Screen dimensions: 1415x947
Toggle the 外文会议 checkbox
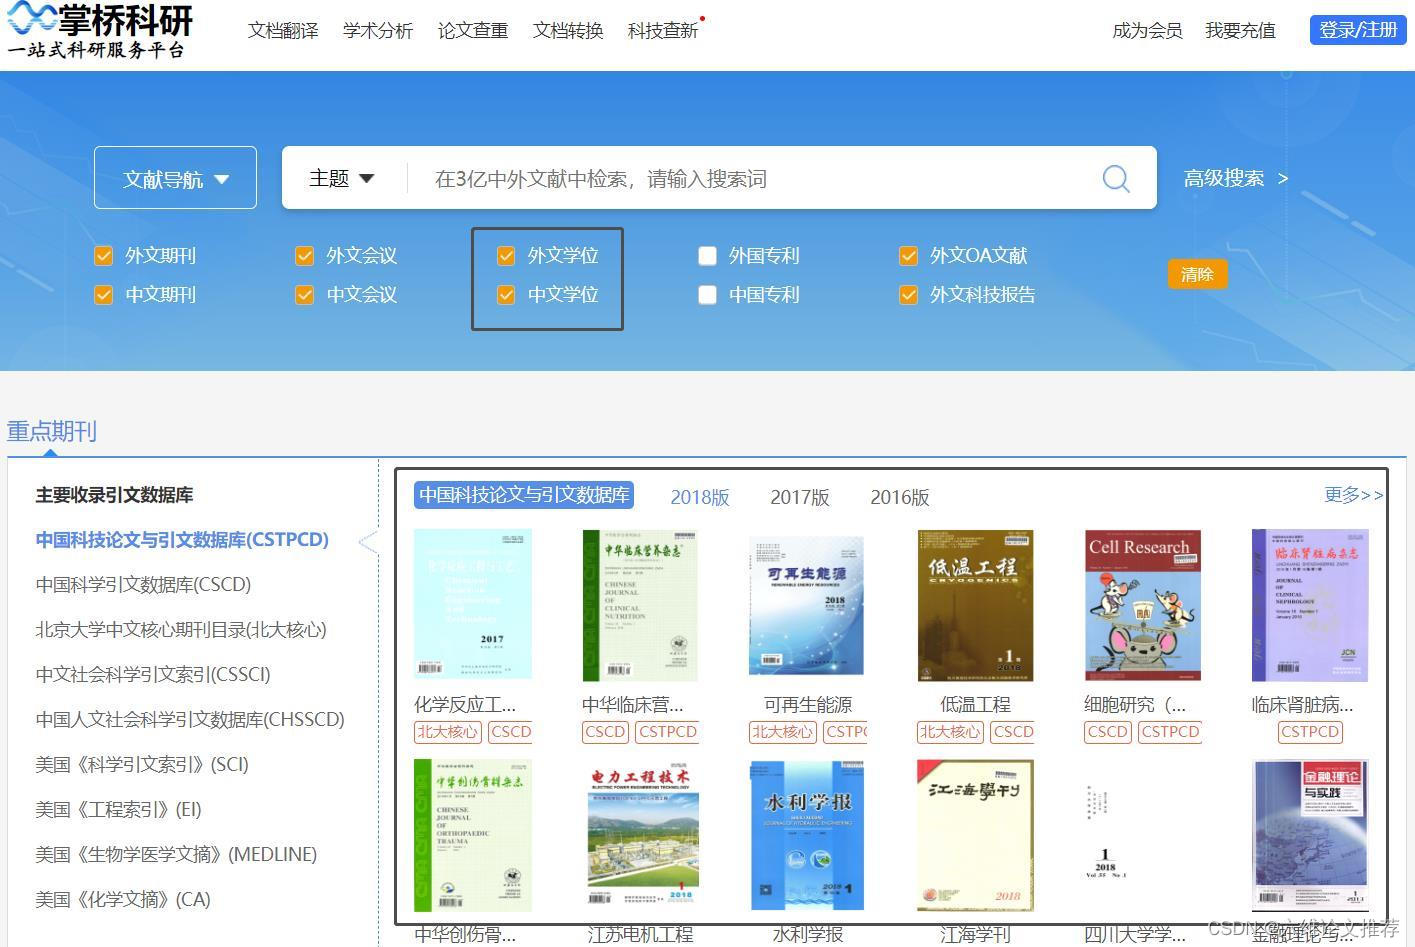click(305, 256)
